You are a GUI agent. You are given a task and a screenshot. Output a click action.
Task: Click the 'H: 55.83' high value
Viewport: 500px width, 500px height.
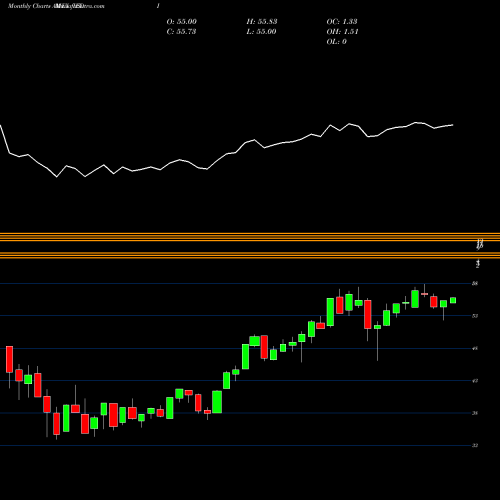pyautogui.click(x=262, y=22)
